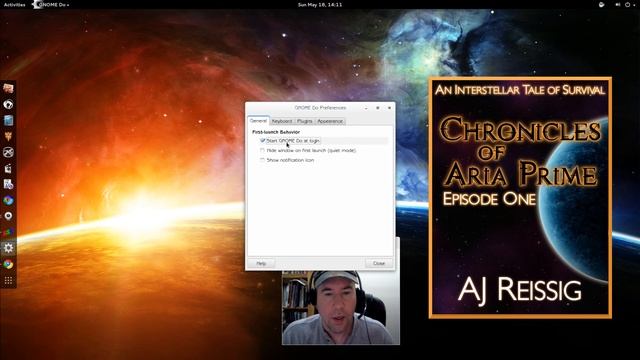
Task: Open the white round second dock icon
Action: (8, 104)
